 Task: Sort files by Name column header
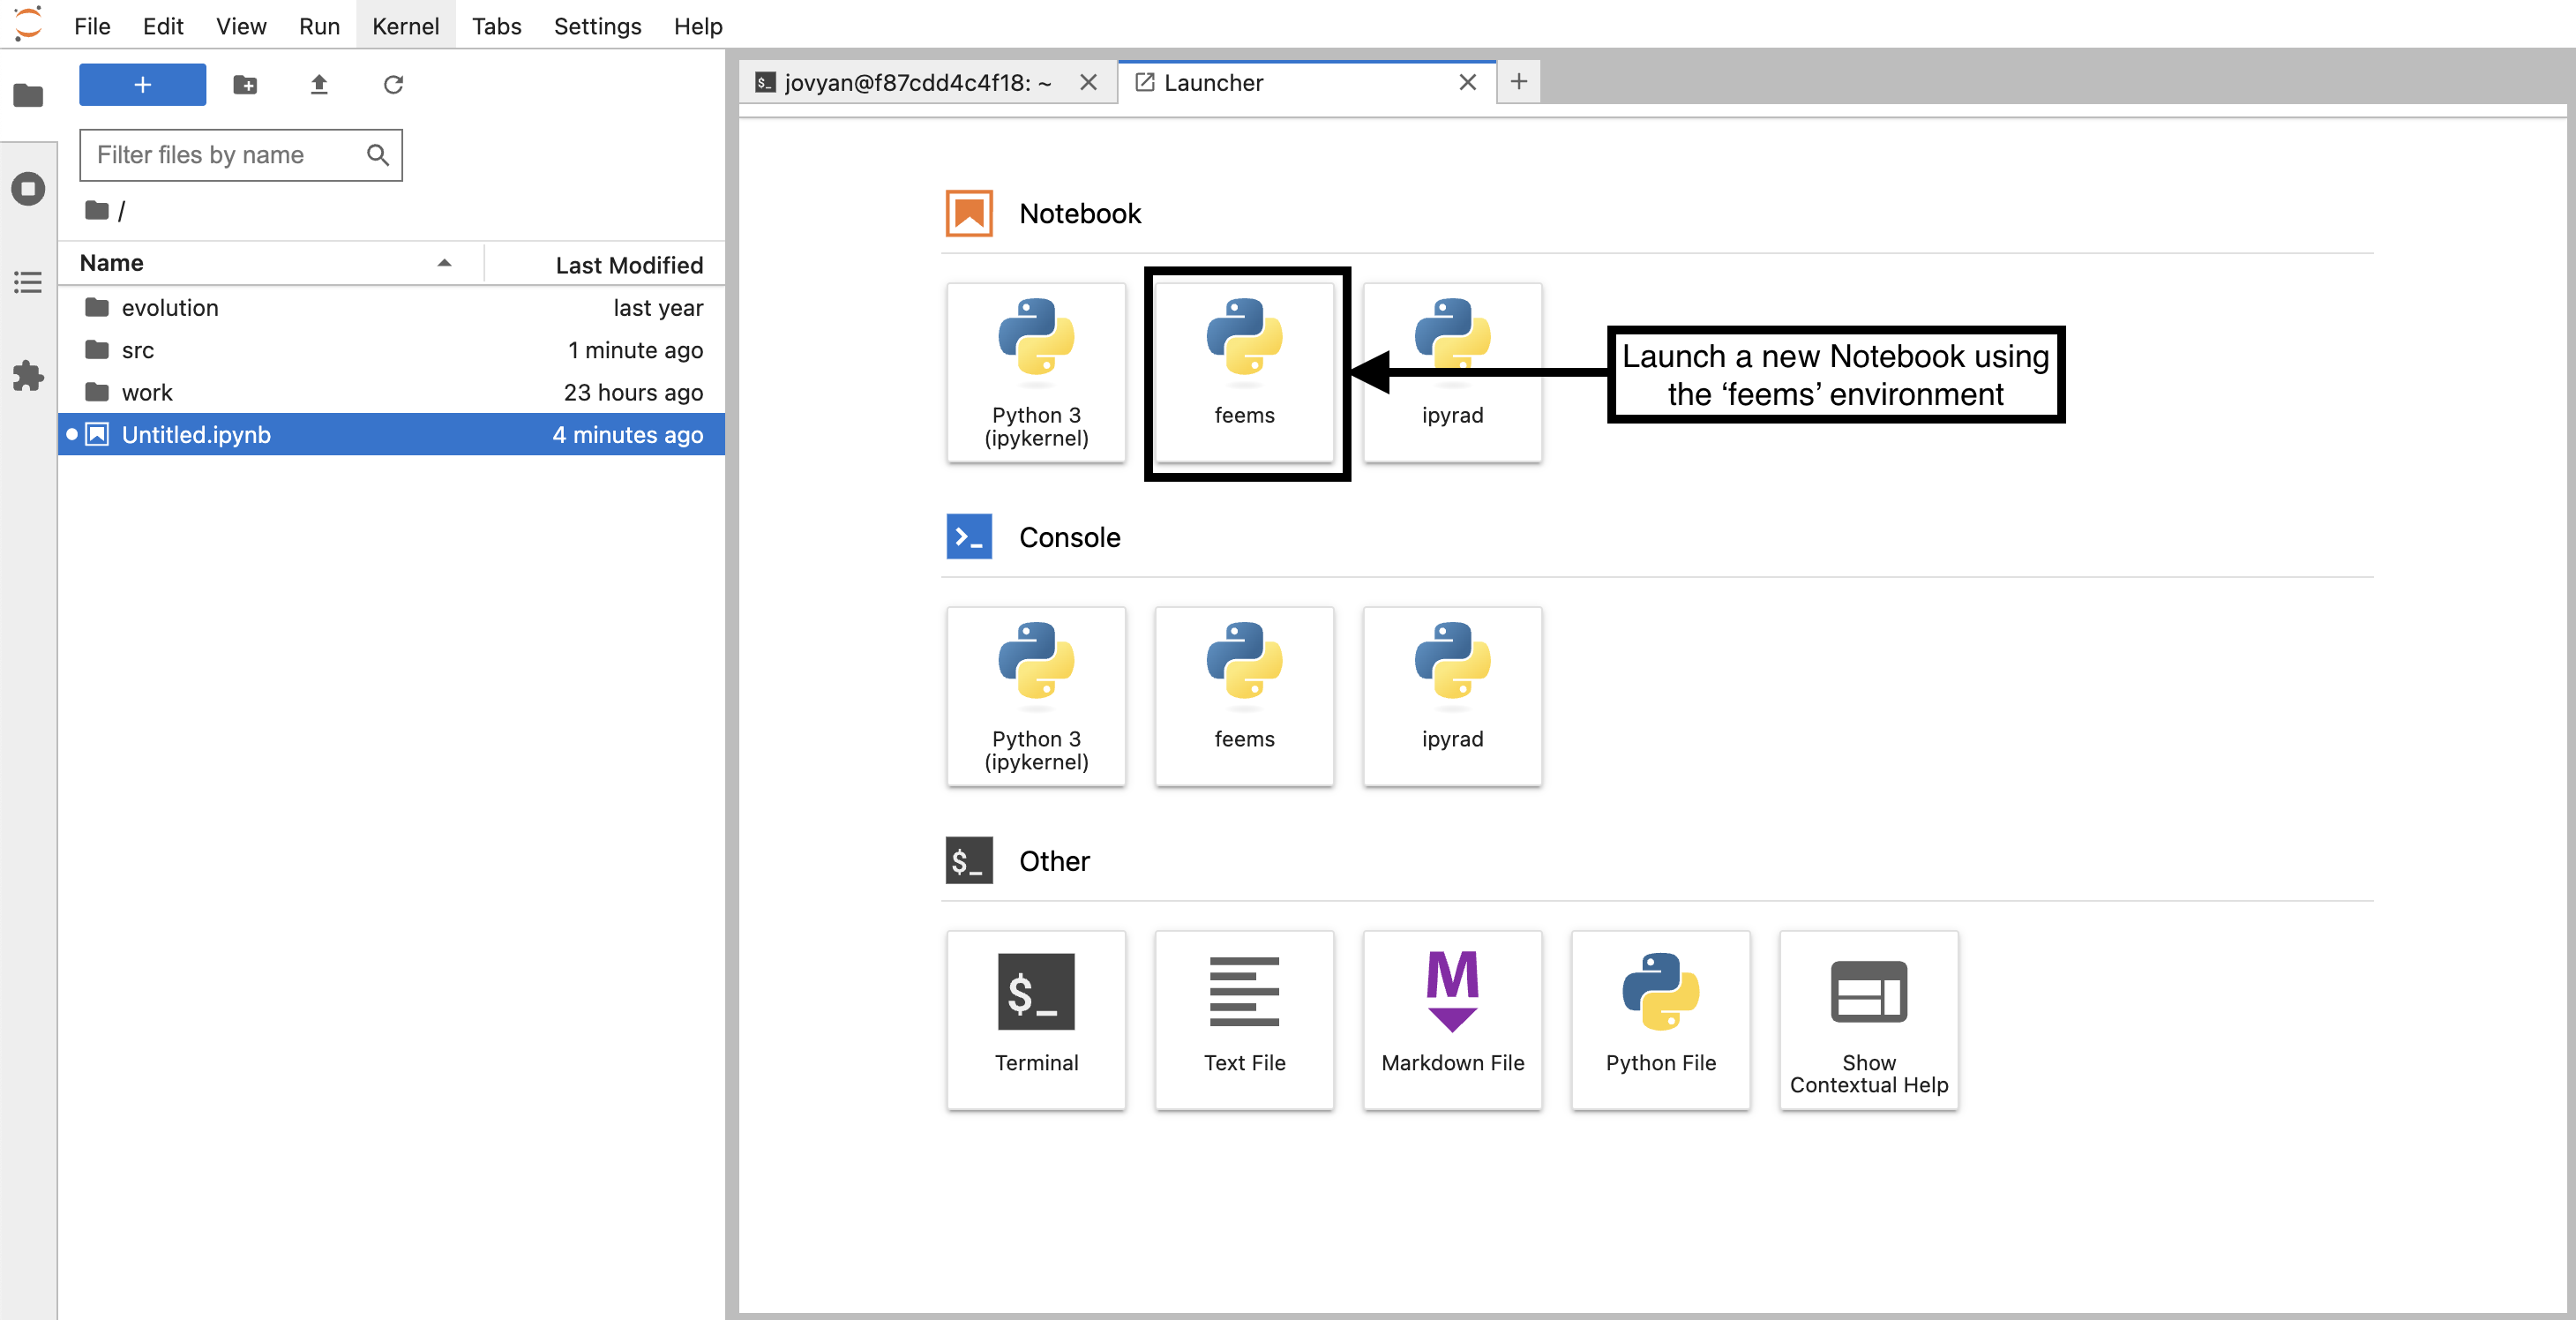pos(270,263)
